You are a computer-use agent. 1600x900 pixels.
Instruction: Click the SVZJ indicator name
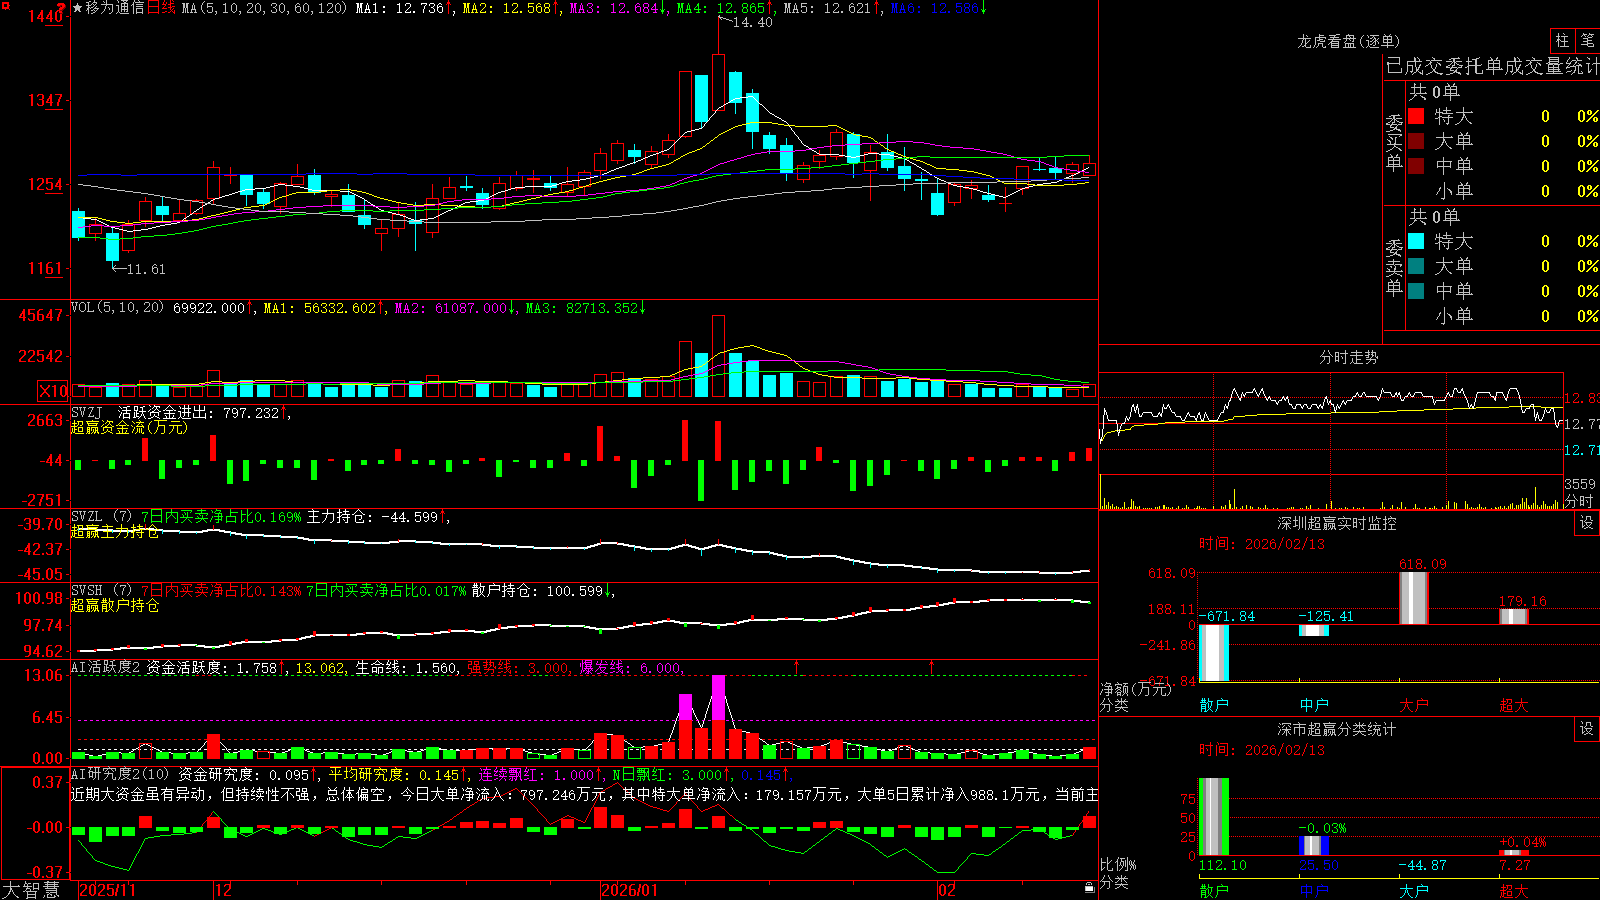pyautogui.click(x=86, y=412)
